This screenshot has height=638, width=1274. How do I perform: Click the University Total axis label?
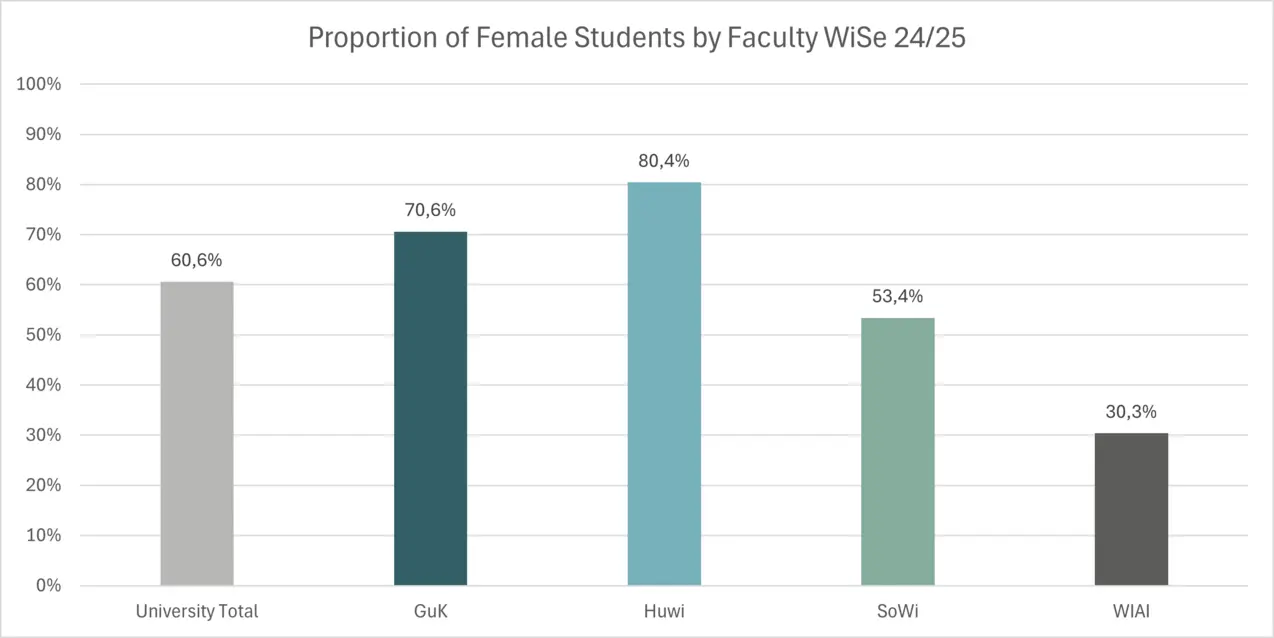click(x=197, y=611)
